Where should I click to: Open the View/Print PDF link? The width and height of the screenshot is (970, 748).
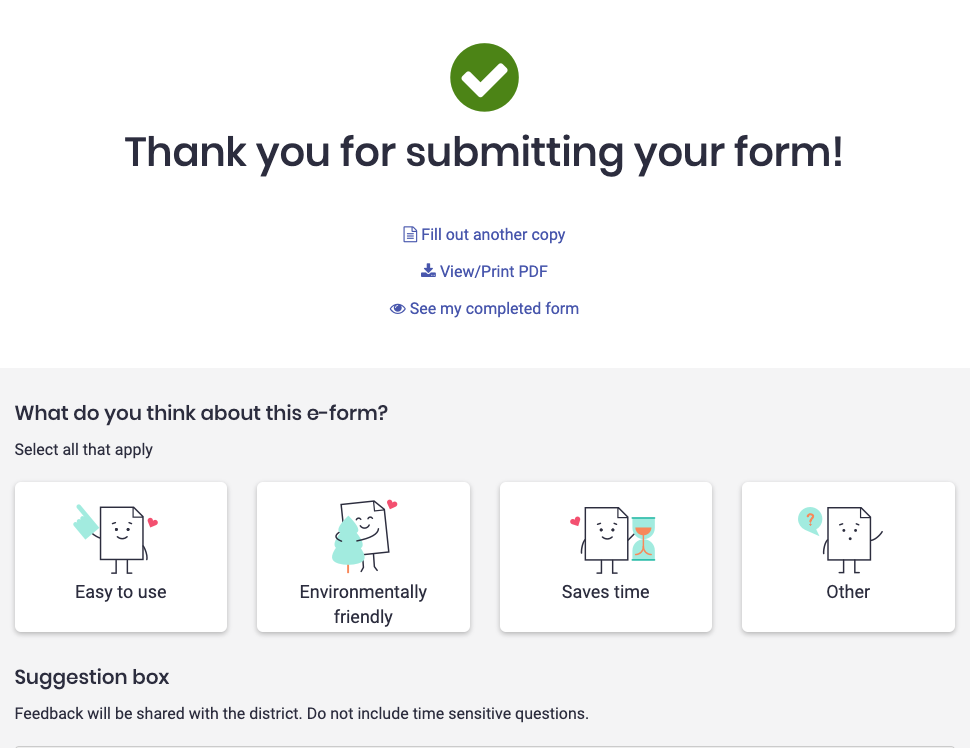point(494,272)
